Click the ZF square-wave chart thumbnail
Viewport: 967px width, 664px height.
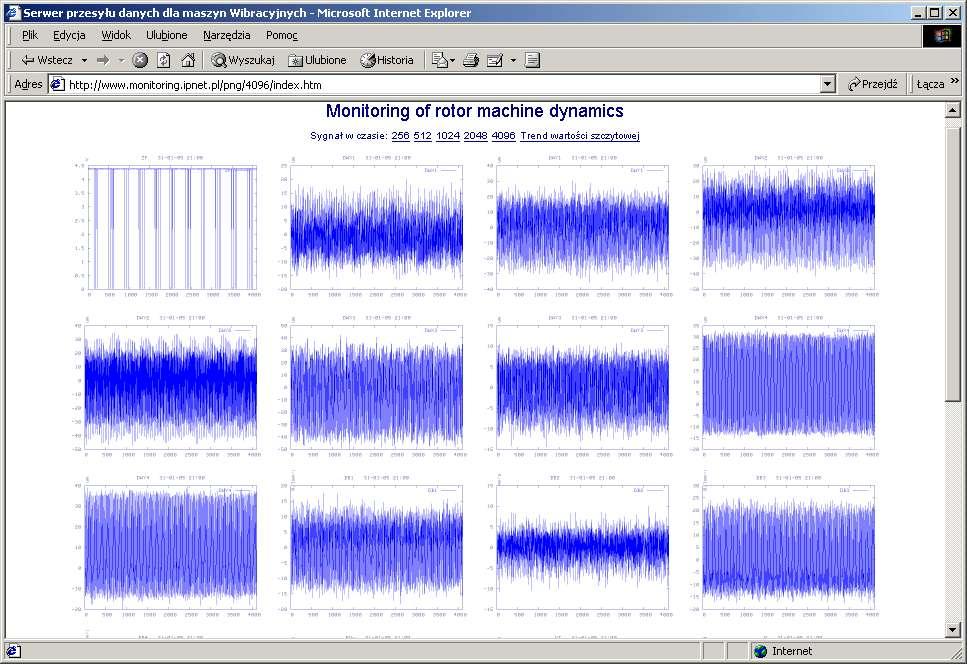tap(167, 227)
